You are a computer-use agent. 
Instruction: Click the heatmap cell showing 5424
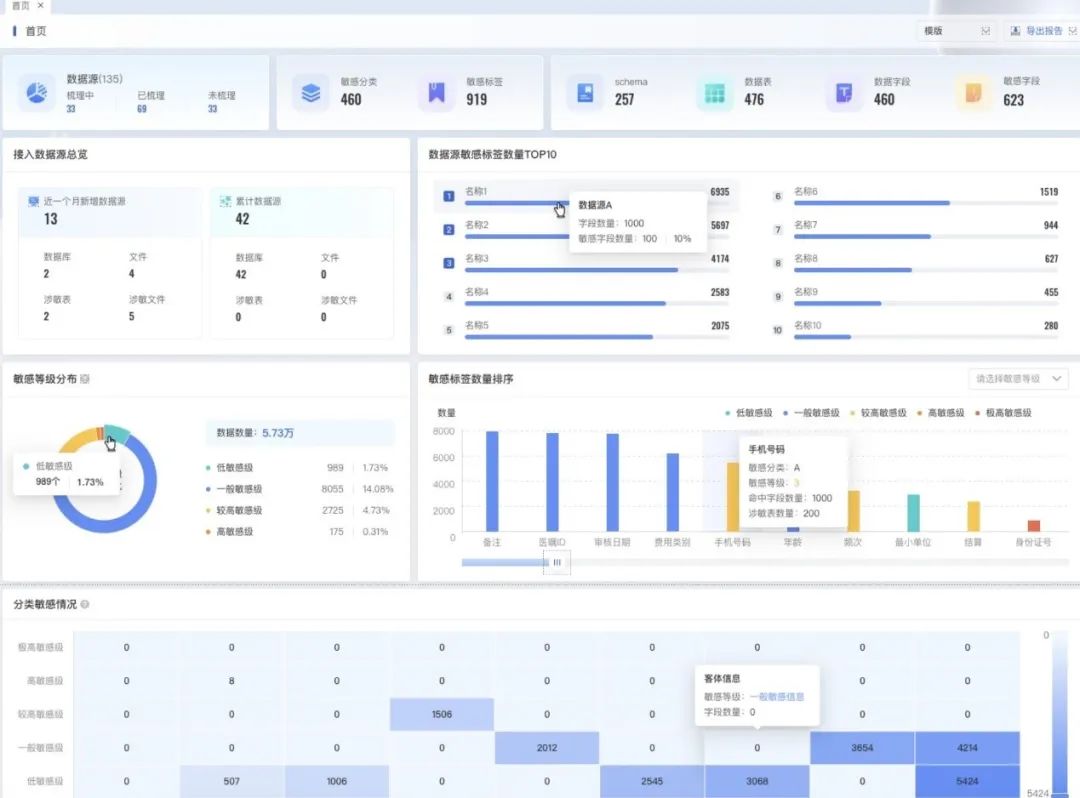tap(967, 781)
